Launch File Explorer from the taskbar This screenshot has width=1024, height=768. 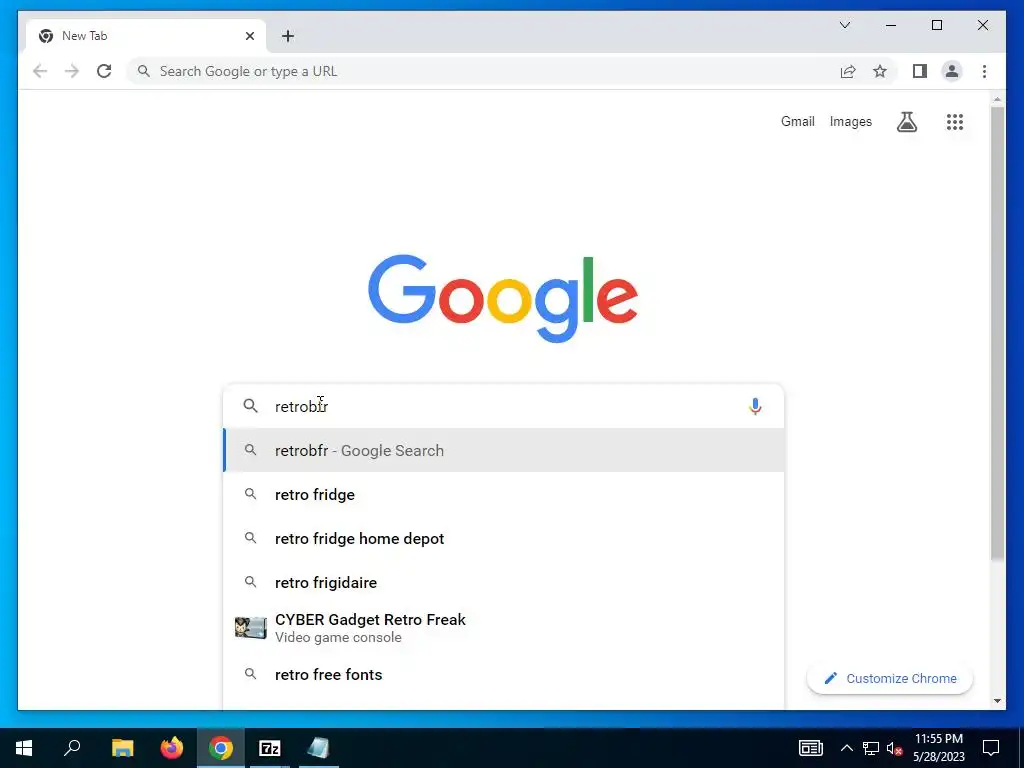point(122,748)
